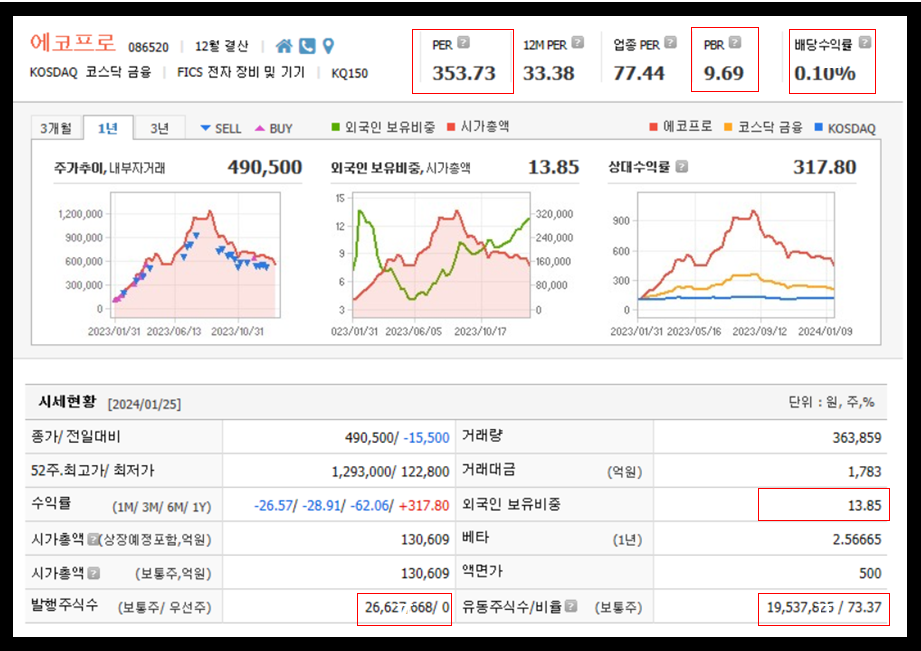921x651 pixels.
Task: Click the 업종 PER value 77.44
Action: [x=639, y=73]
